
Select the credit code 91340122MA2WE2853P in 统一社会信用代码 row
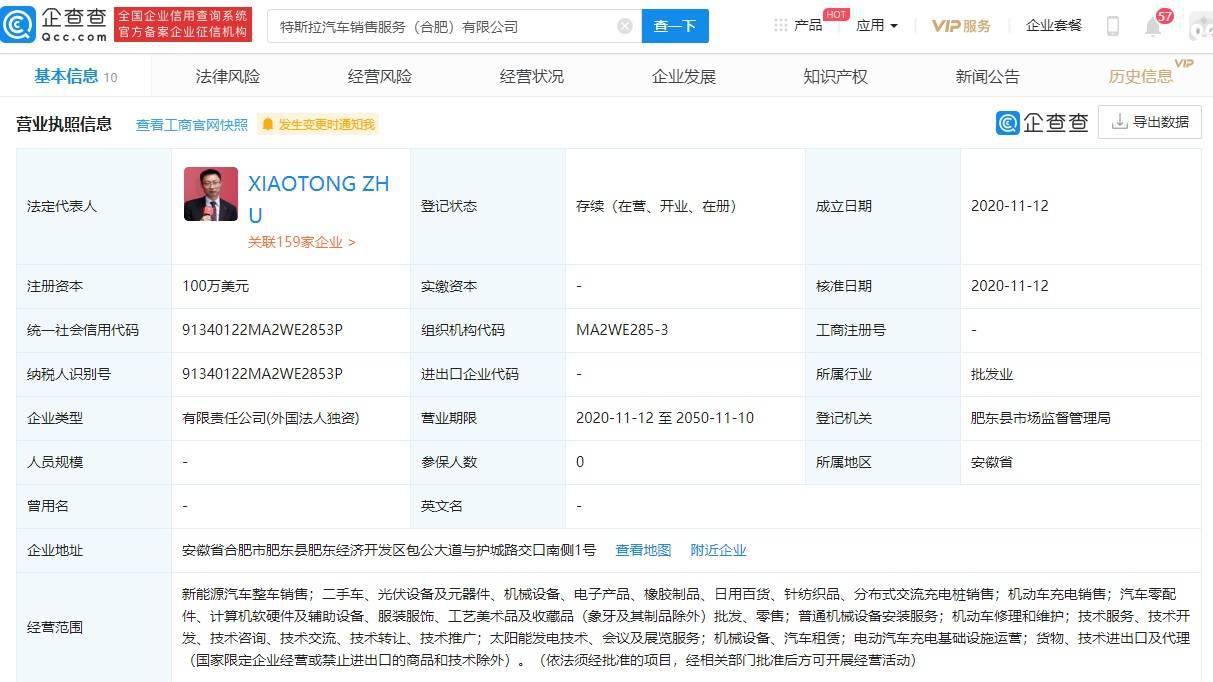[x=262, y=330]
